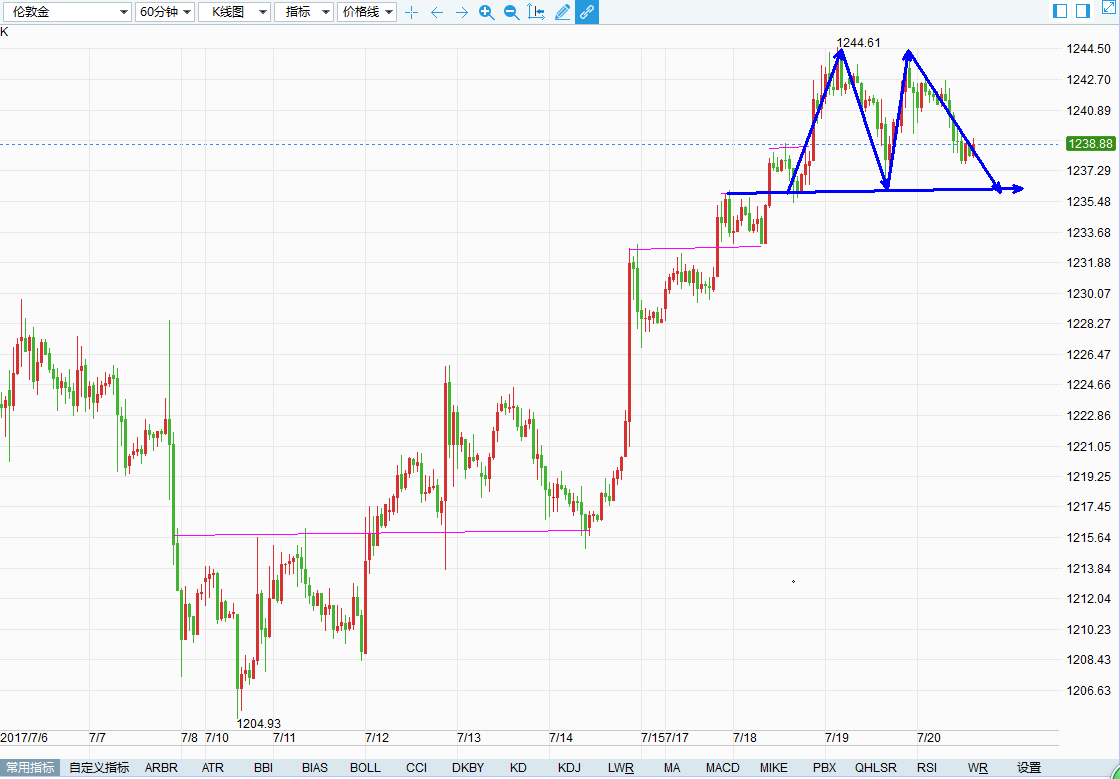The height and width of the screenshot is (779, 1120).
Task: Switch to the MACD indicator tab
Action: click(x=722, y=768)
